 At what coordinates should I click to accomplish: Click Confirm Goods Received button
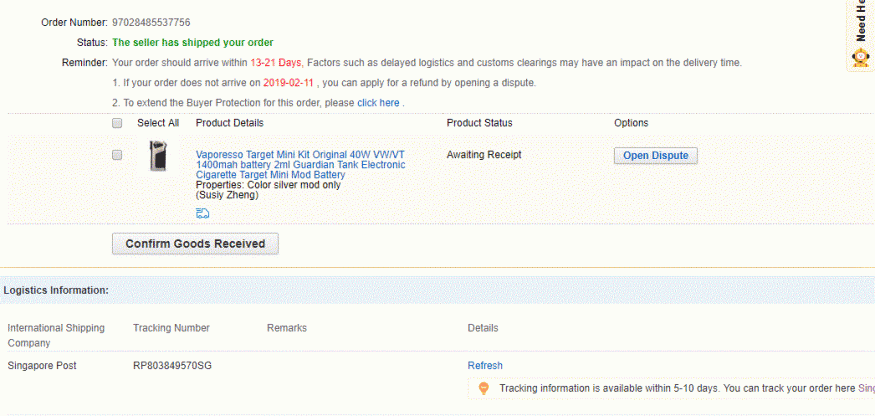tap(195, 243)
